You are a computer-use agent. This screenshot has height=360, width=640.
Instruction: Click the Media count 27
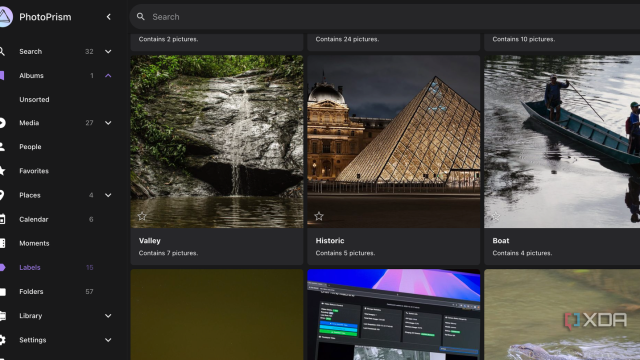pyautogui.click(x=89, y=123)
